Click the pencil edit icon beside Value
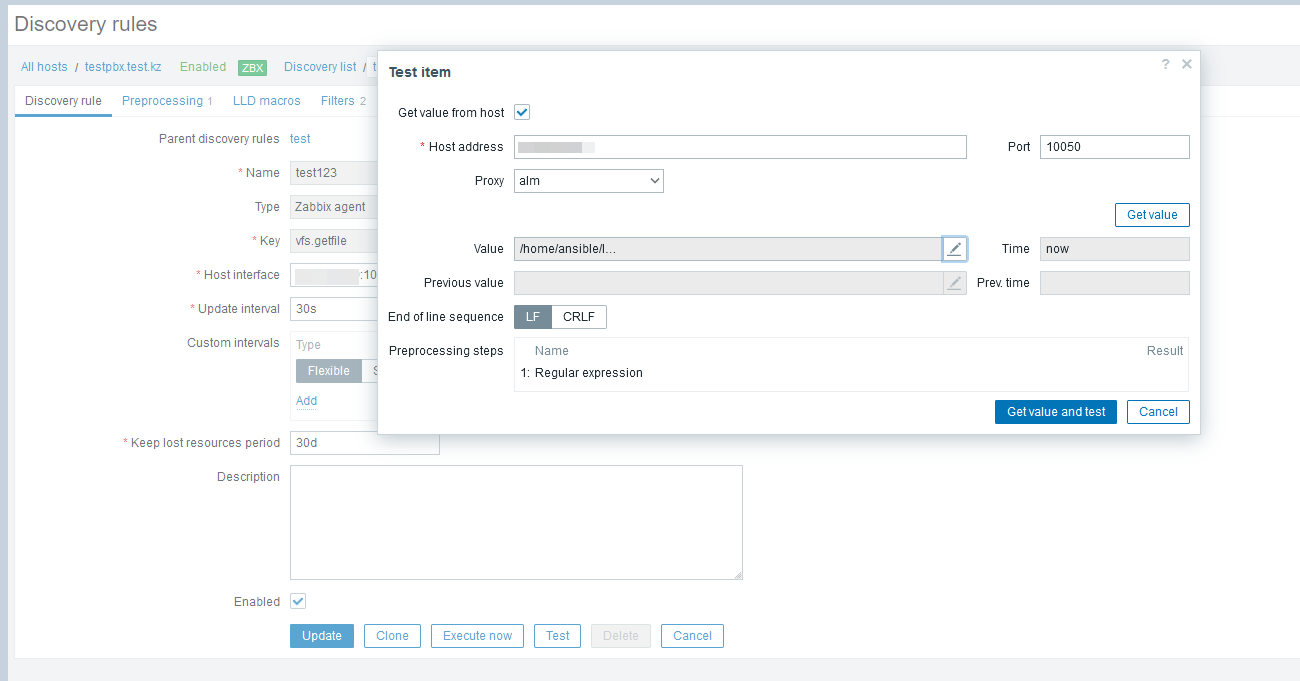The image size is (1300, 681). click(x=954, y=249)
